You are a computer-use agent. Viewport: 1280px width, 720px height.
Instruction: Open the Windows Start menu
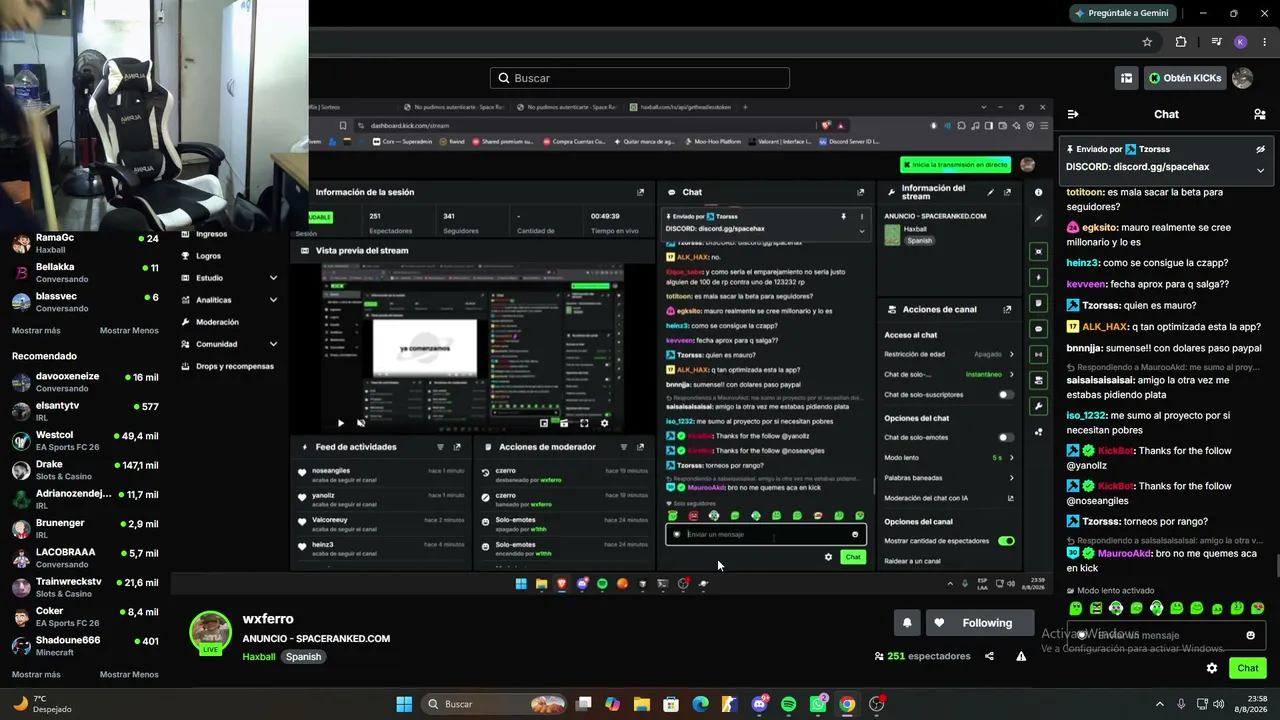point(404,704)
